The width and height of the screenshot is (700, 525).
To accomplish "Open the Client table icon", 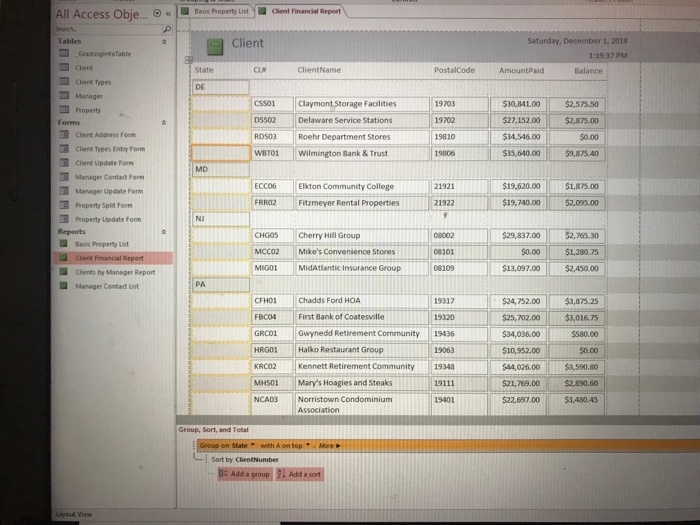I will click(64, 68).
